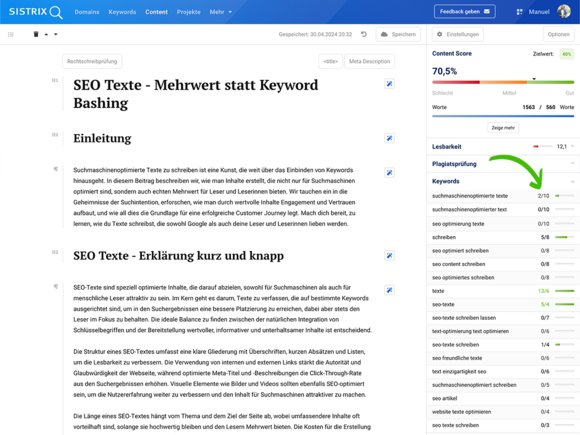Open Einstellungen settings

[458, 34]
